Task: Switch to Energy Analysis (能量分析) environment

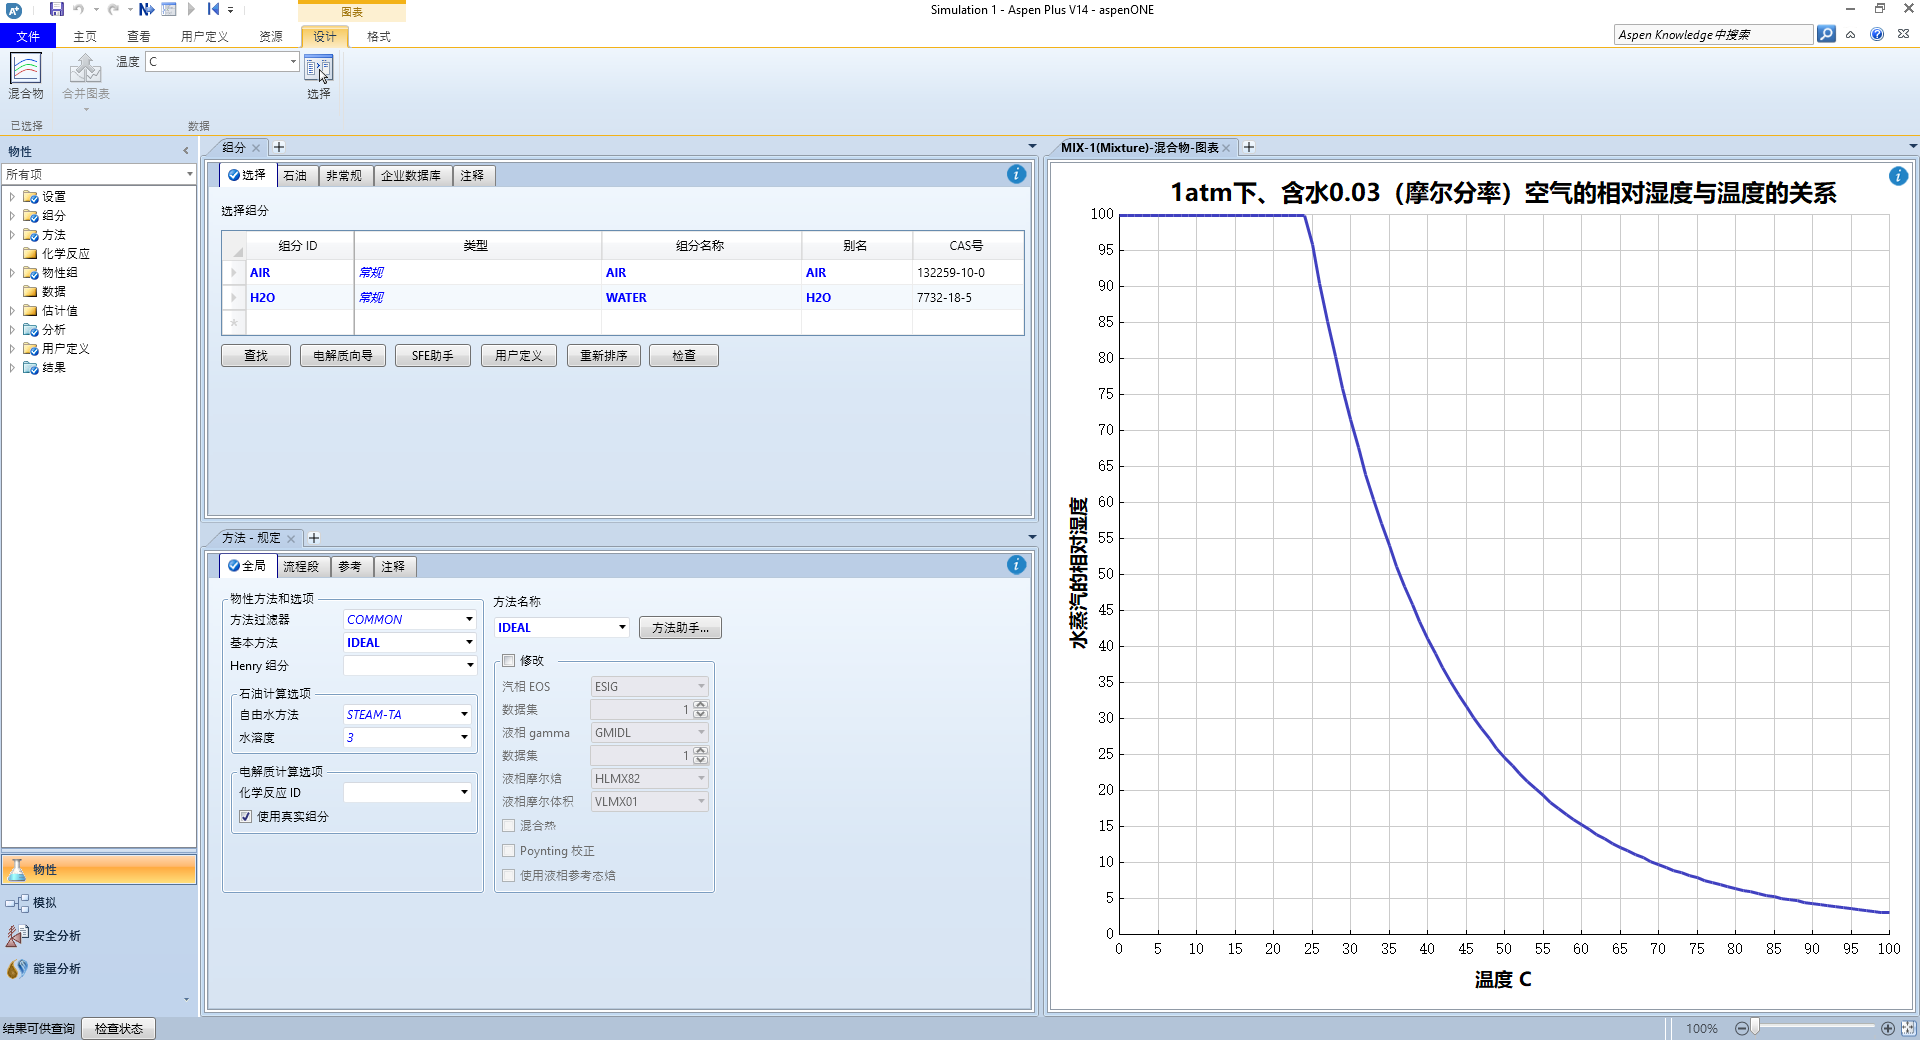Action: click(x=99, y=968)
